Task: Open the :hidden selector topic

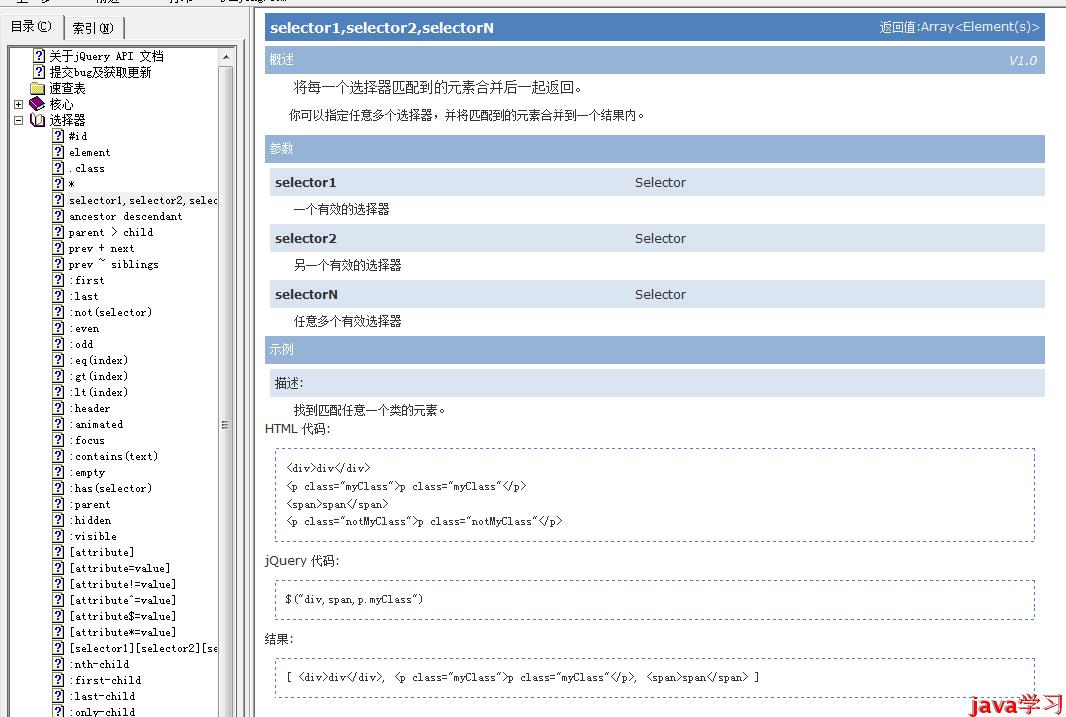Action: tap(90, 521)
